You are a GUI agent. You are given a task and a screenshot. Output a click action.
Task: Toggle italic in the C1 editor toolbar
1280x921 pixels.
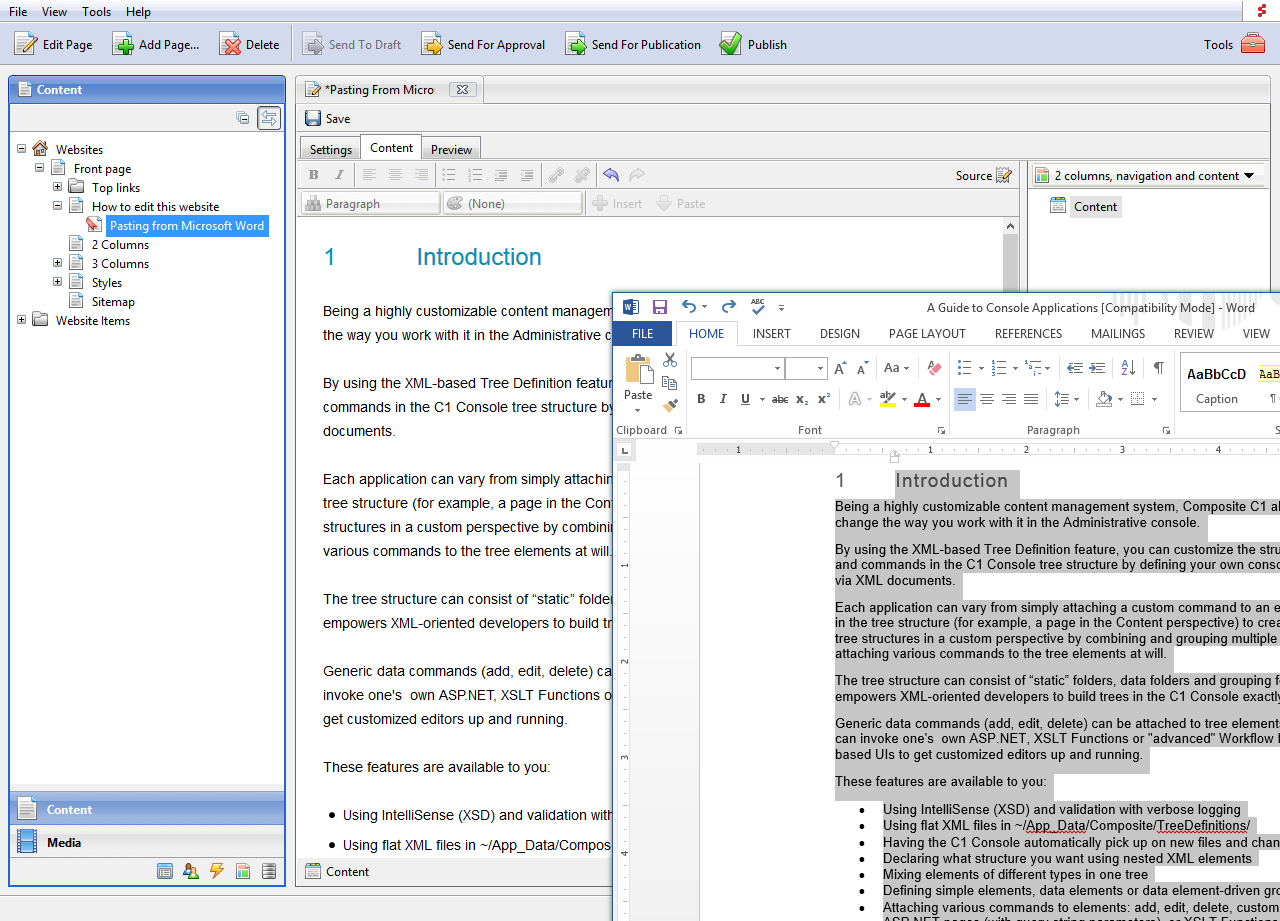coord(339,174)
